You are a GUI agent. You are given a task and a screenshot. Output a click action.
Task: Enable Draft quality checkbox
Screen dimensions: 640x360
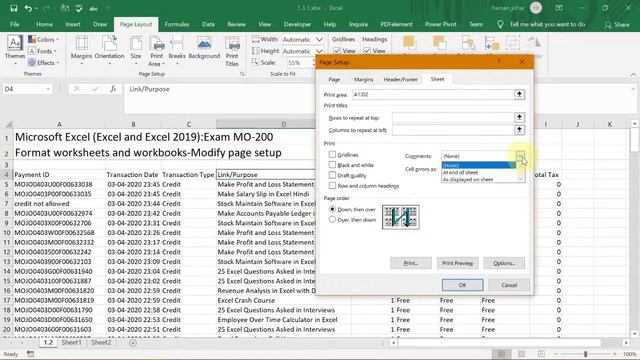[x=332, y=175]
